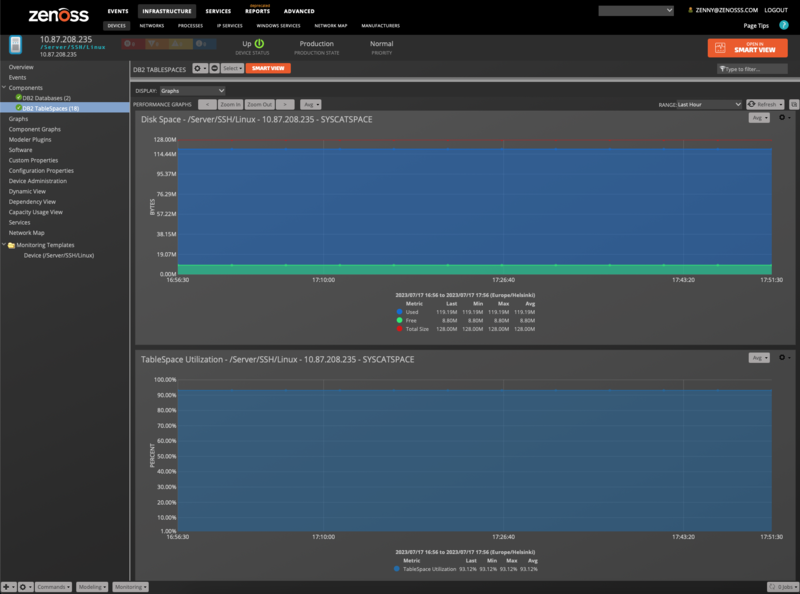Screen dimensions: 800x594
Task: Click the warning events yellow indicator
Action: click(181, 44)
